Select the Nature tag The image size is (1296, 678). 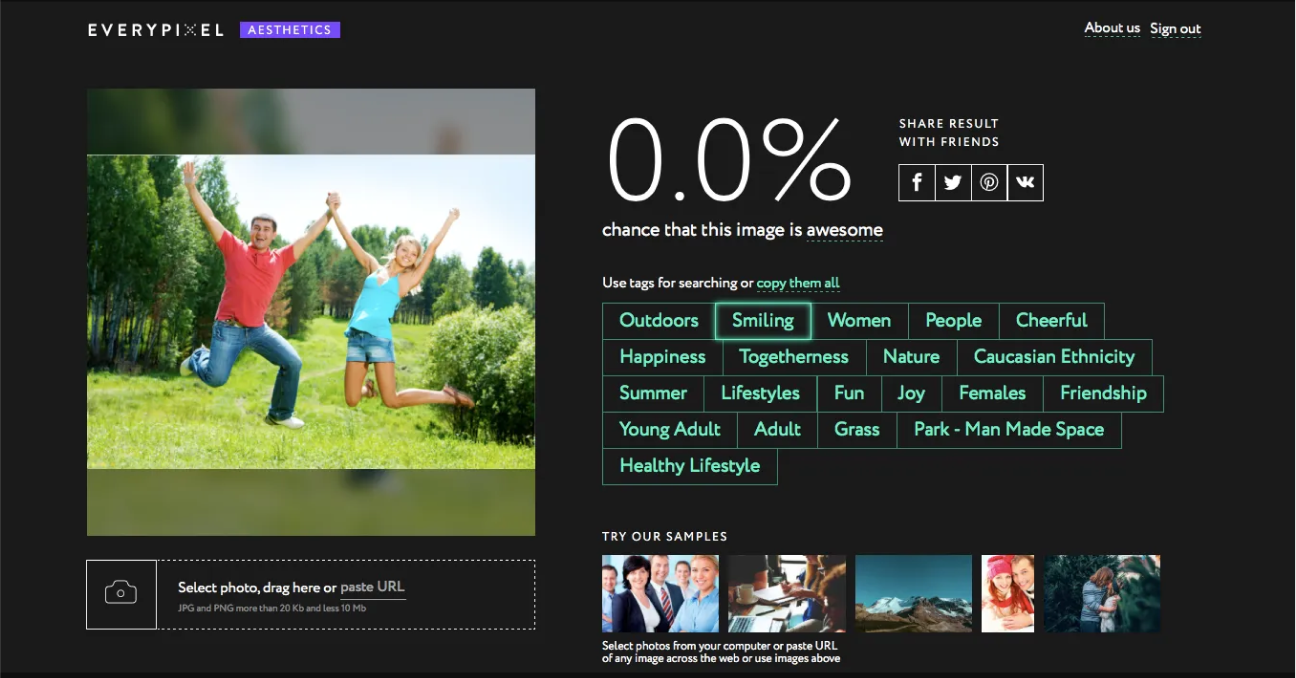911,357
